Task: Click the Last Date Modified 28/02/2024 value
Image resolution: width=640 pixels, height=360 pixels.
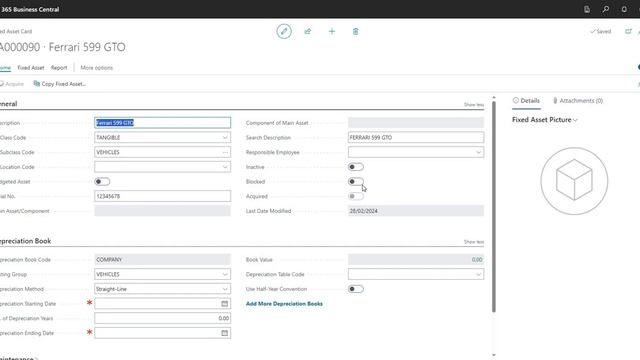Action: pos(416,211)
